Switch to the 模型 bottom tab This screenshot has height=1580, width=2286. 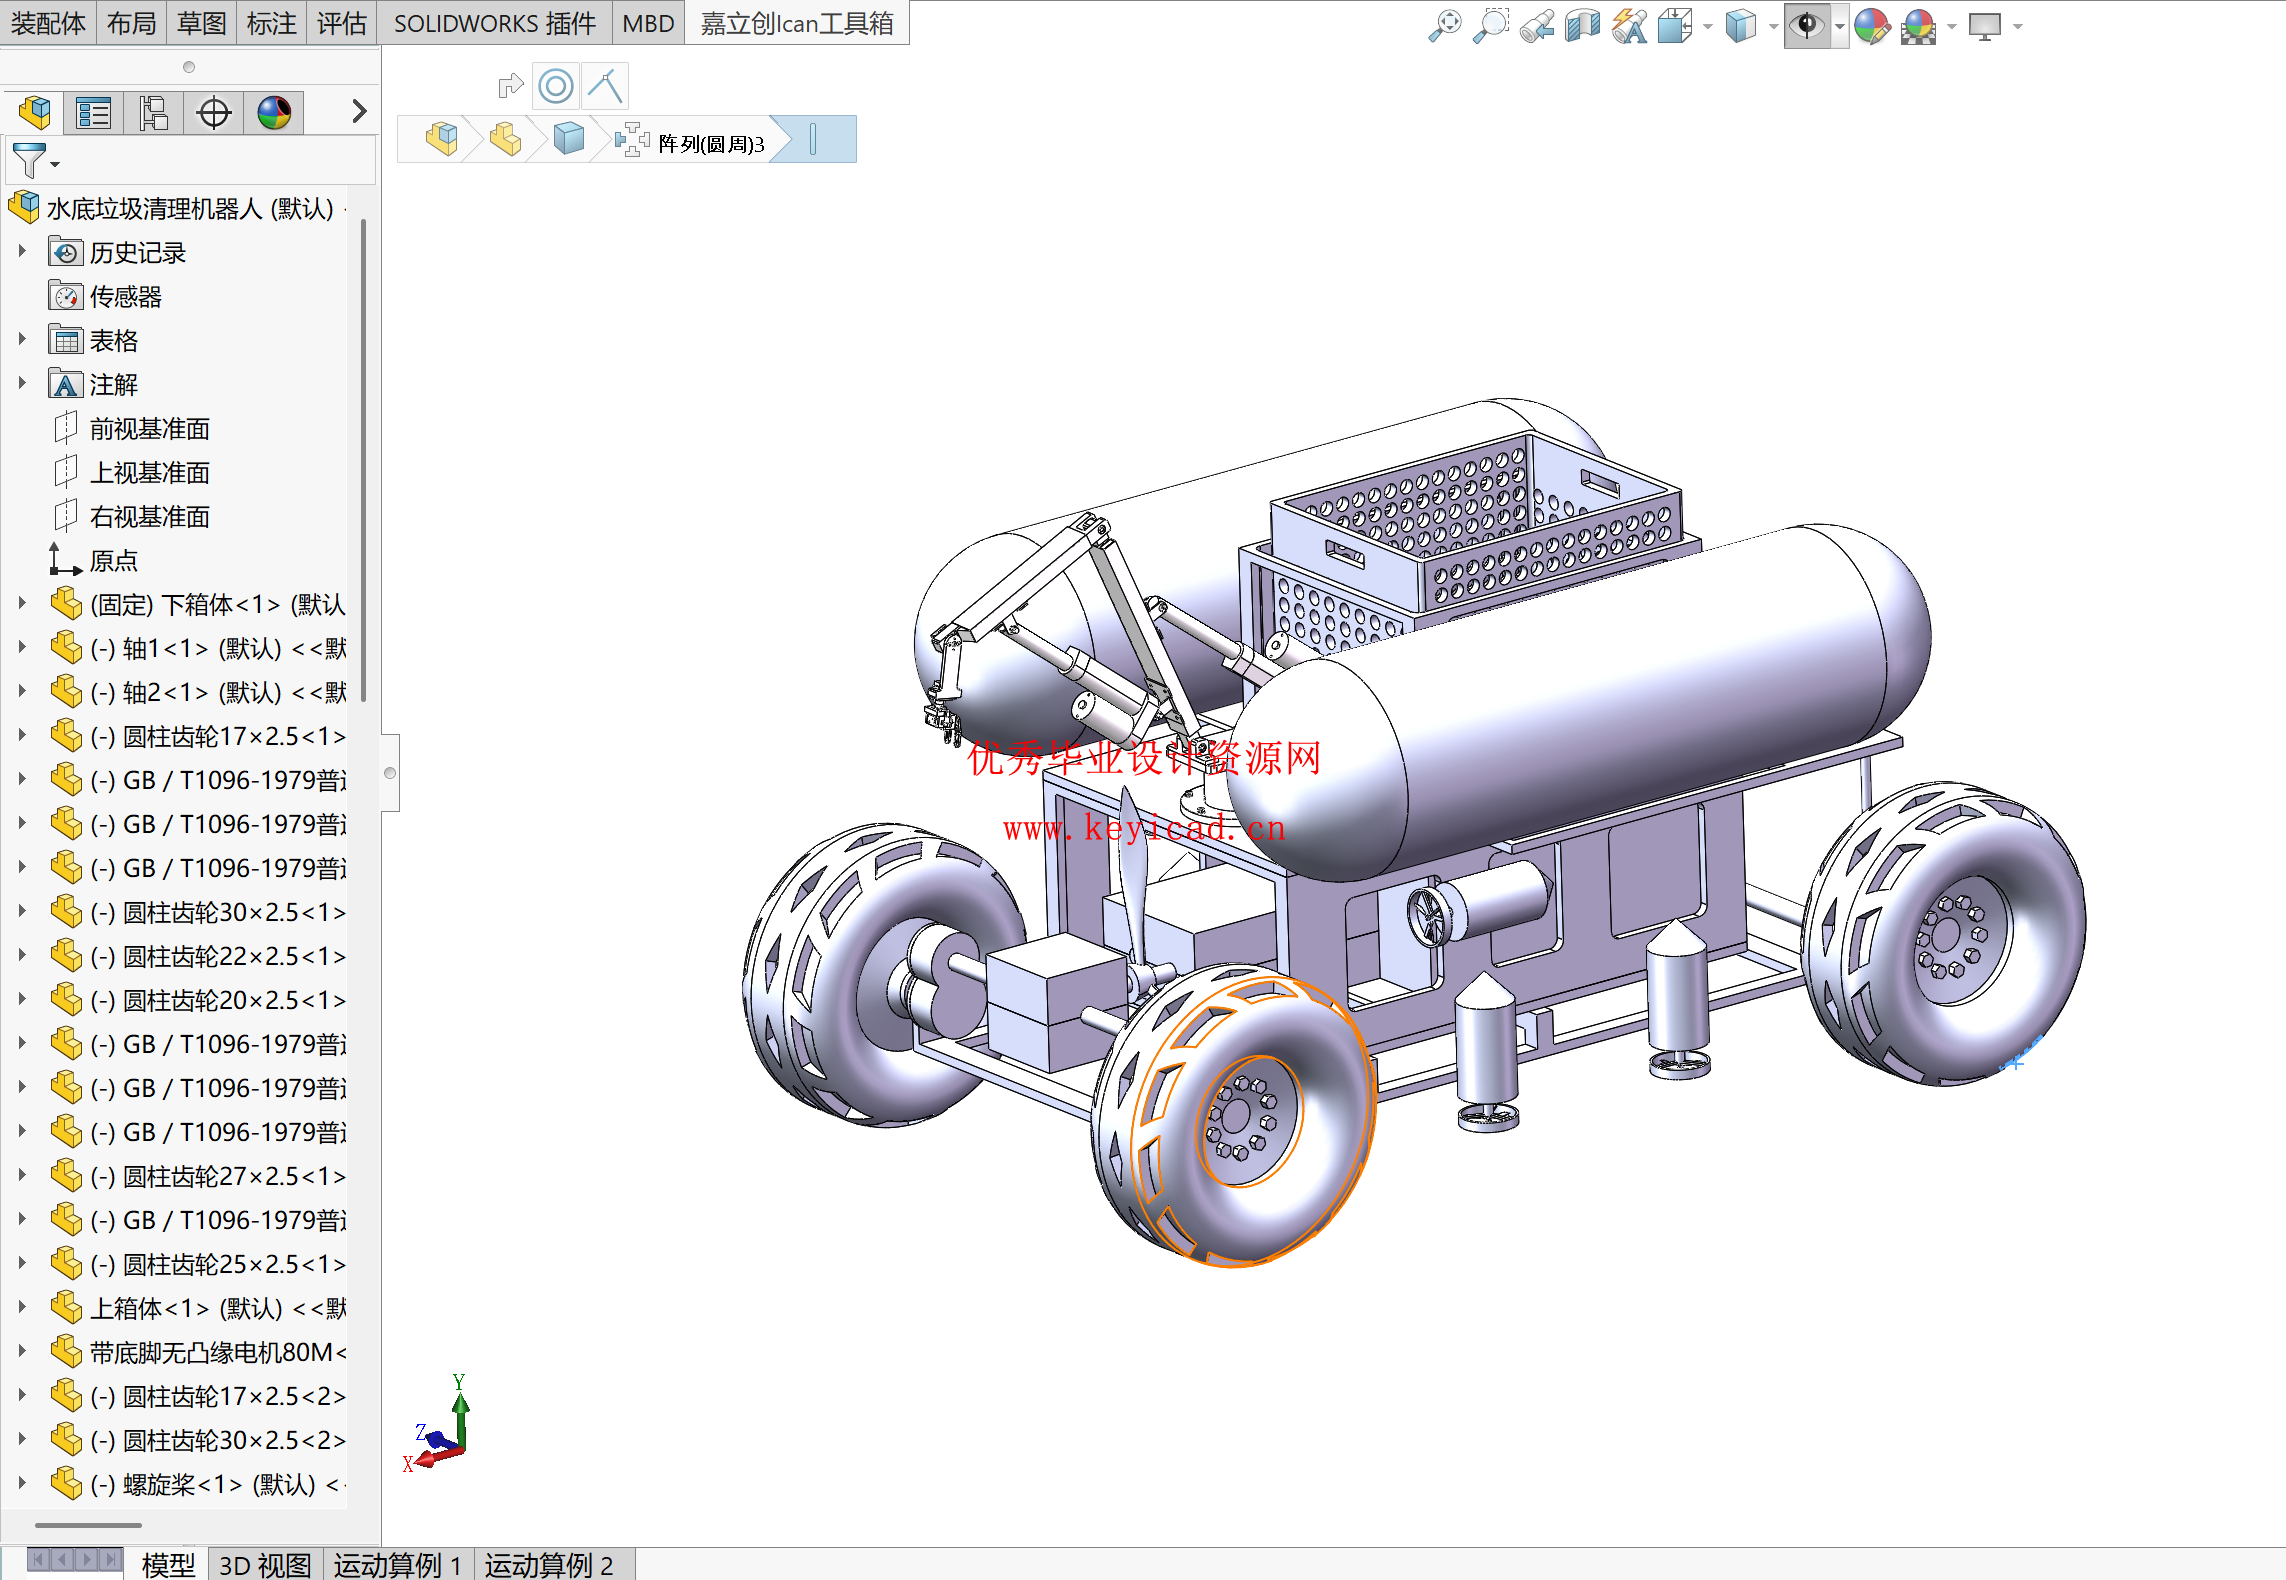168,1564
